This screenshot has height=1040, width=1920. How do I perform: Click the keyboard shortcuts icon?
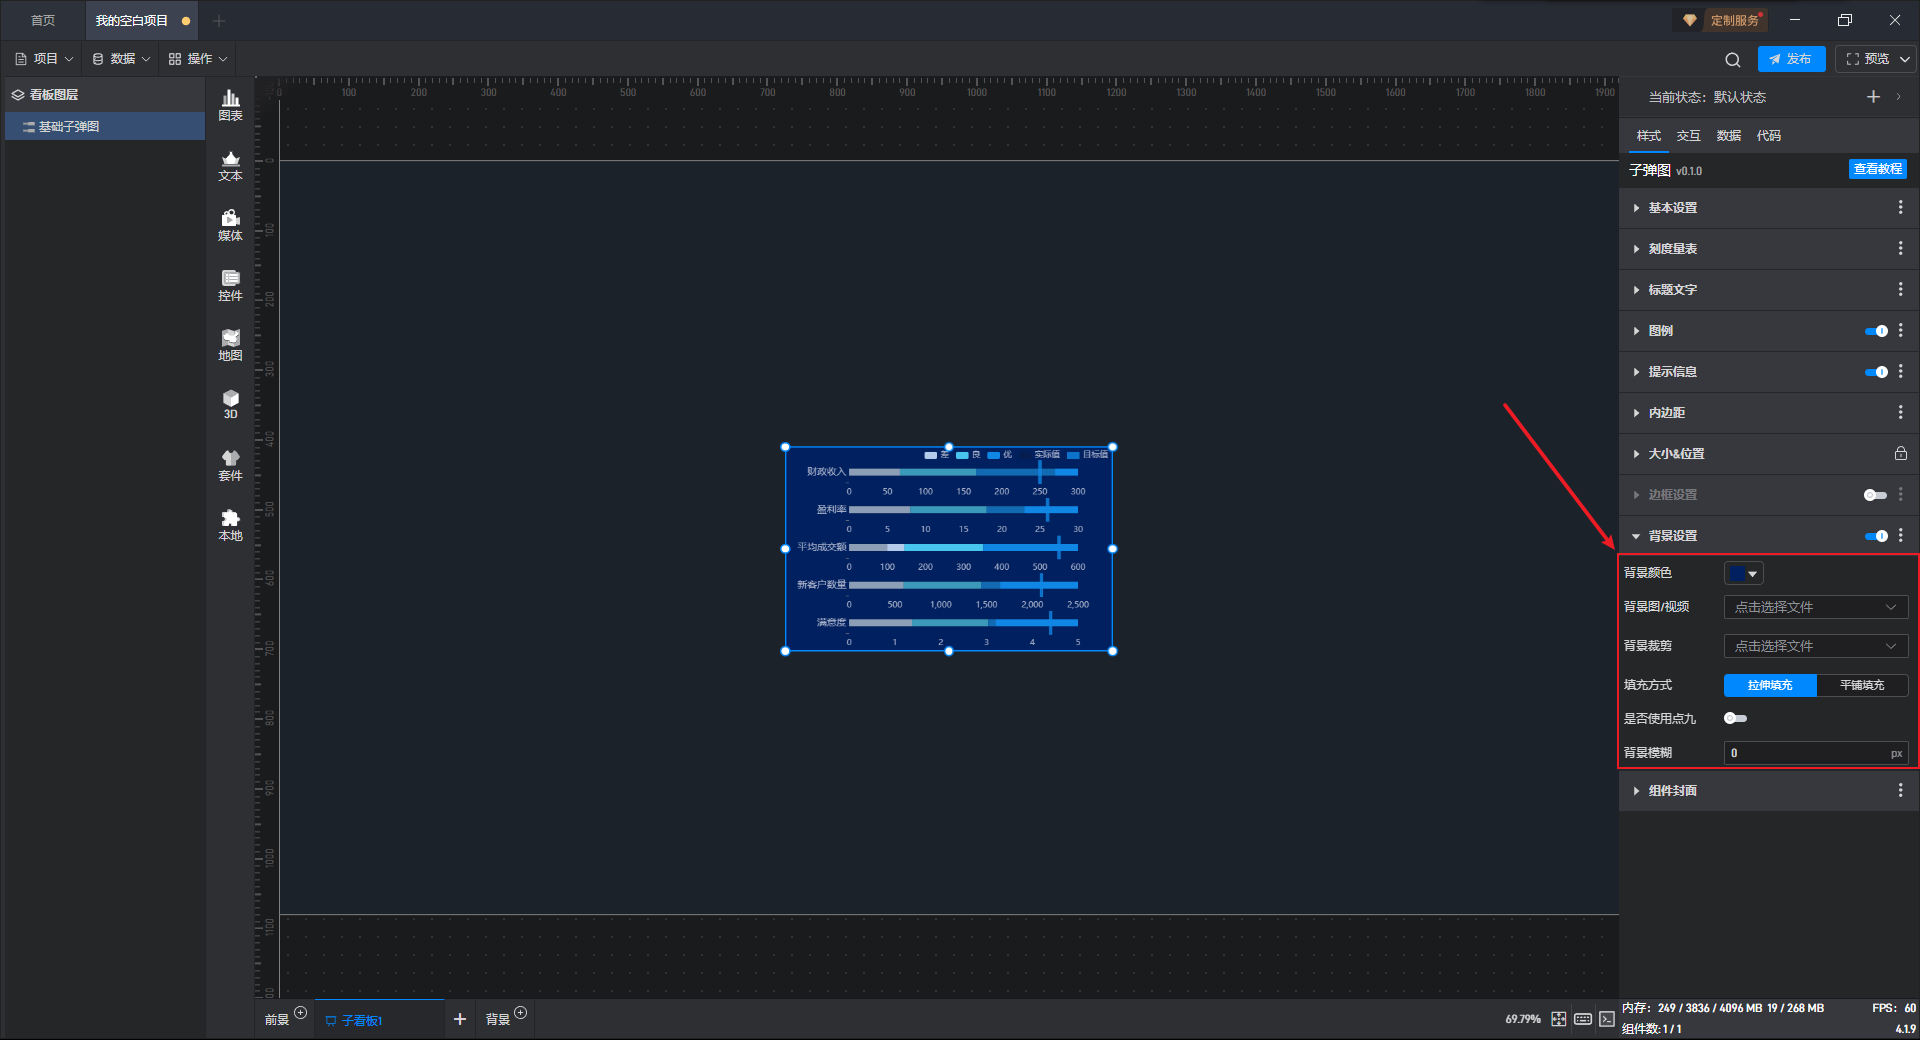(x=1583, y=1019)
